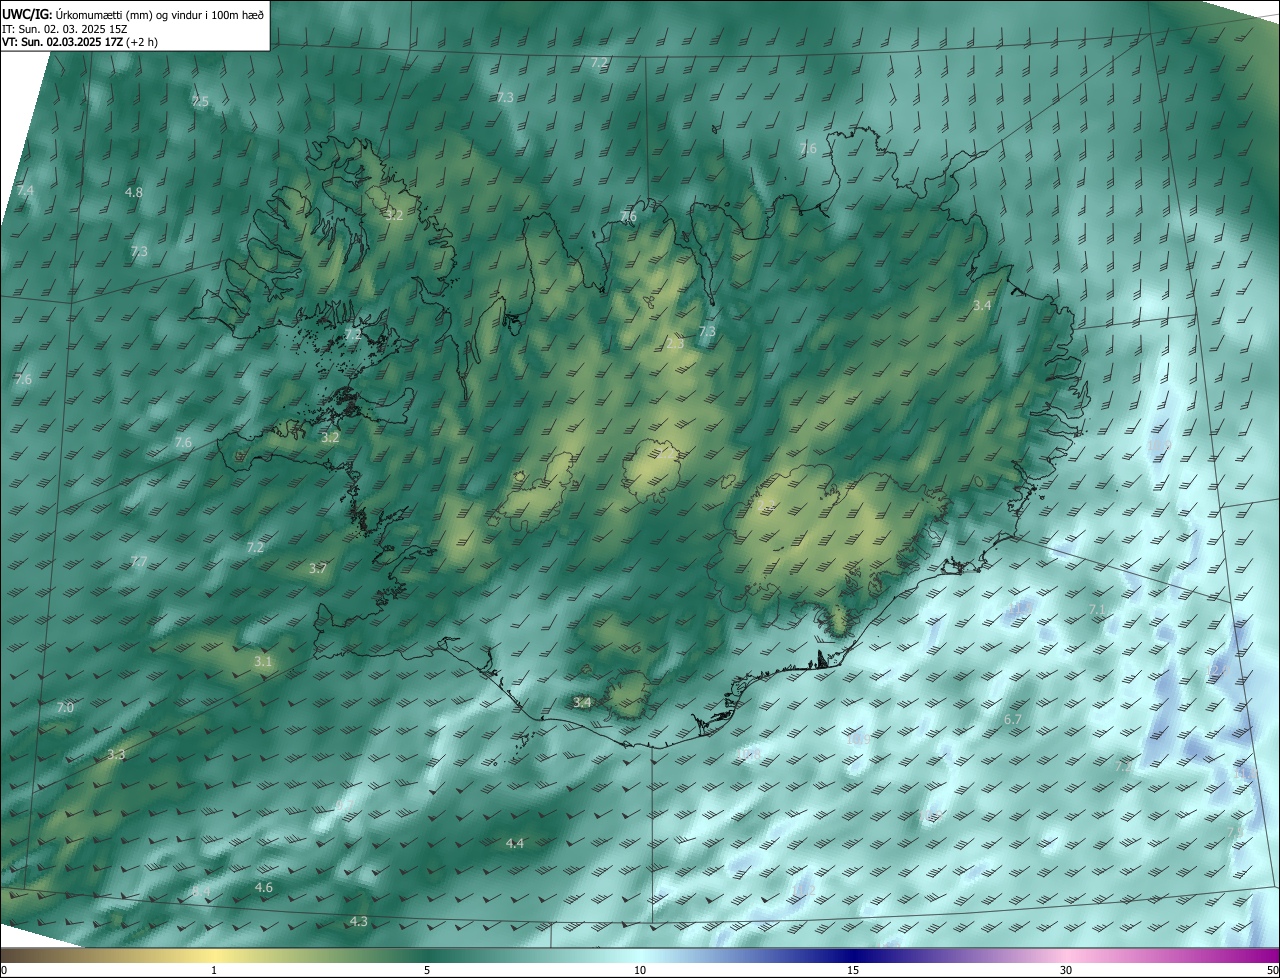This screenshot has height=978, width=1280.
Task: Click the '7.5' value label on the map
Action: 200,102
